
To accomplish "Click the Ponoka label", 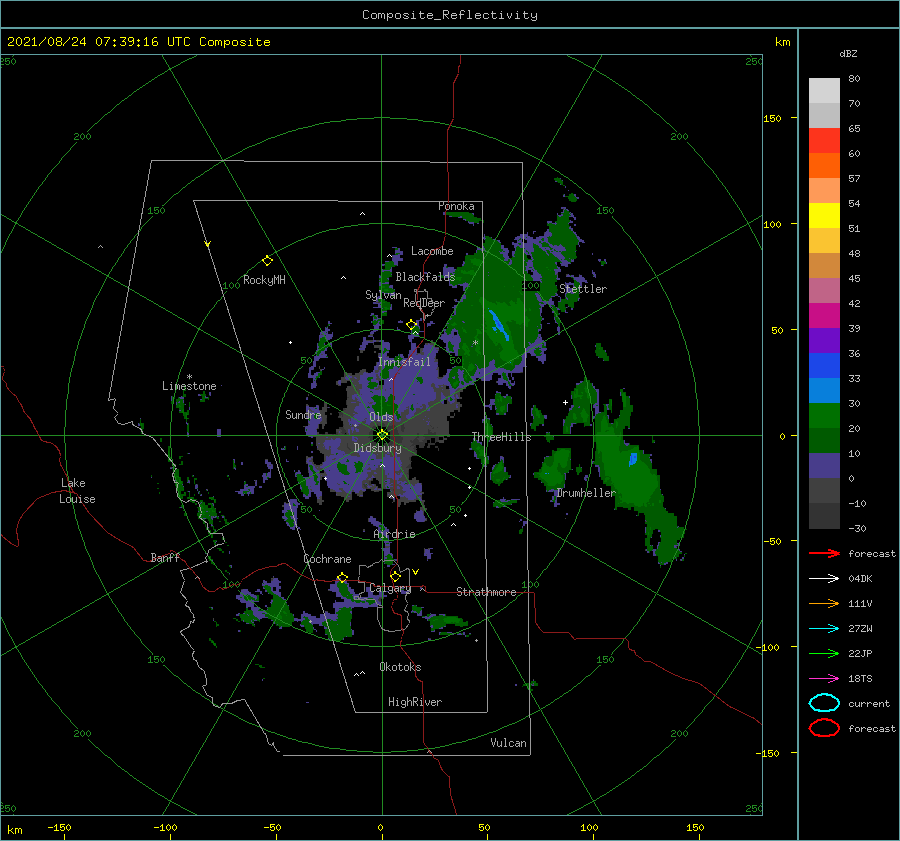I will click(x=456, y=206).
